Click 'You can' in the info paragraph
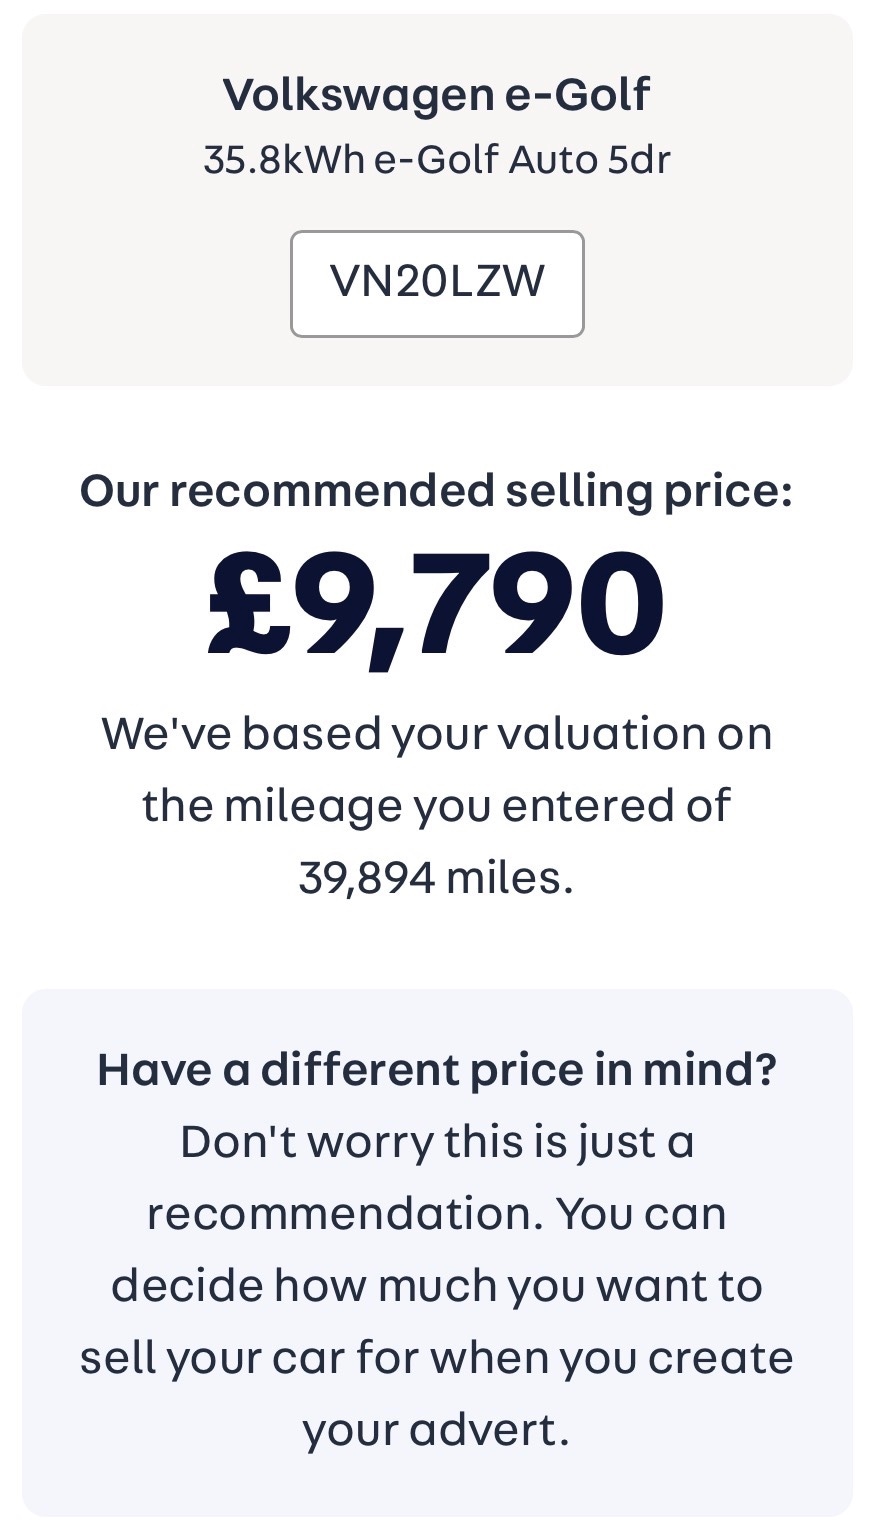 641,1214
